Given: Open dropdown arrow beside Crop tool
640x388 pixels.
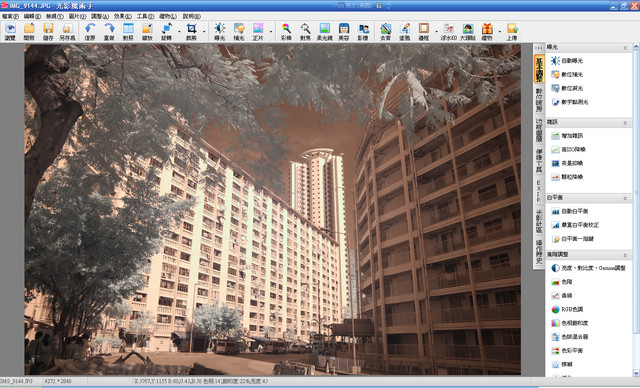Looking at the screenshot, I should point(204,31).
